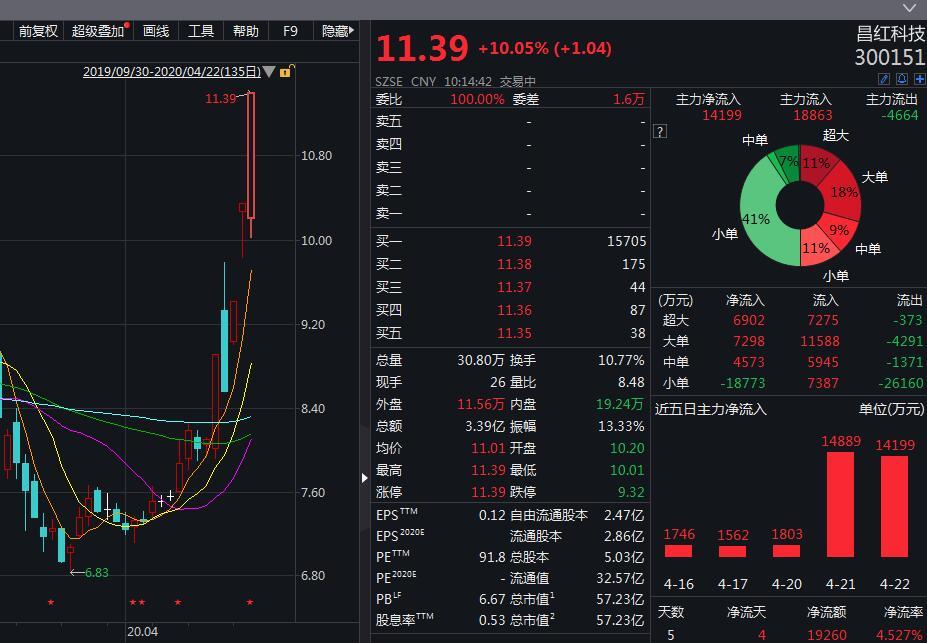Viewport: 927px width, 643px height.
Task: Open stock memo with the pen icon
Action: 883,79
